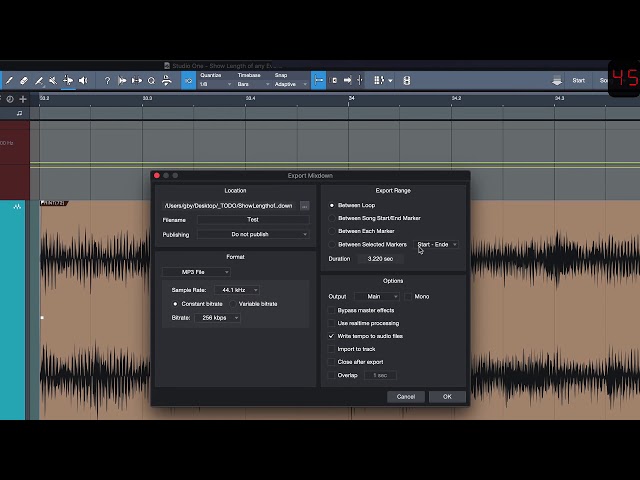Click the Filename field containing Test
The height and width of the screenshot is (480, 640).
[x=253, y=220]
